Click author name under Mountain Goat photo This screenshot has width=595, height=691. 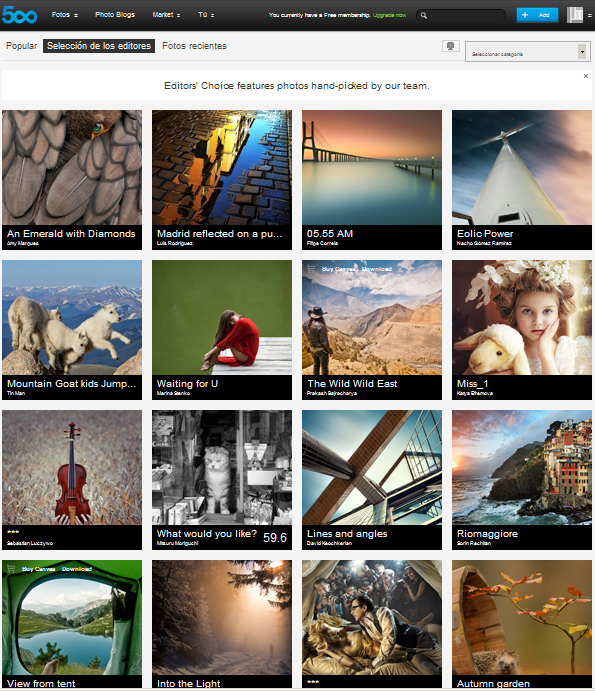click(x=16, y=393)
